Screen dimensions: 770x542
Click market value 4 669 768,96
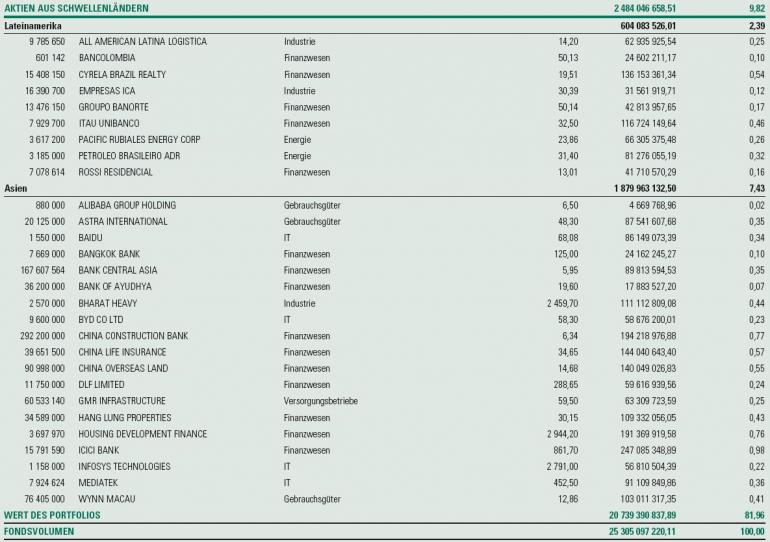[653, 205]
